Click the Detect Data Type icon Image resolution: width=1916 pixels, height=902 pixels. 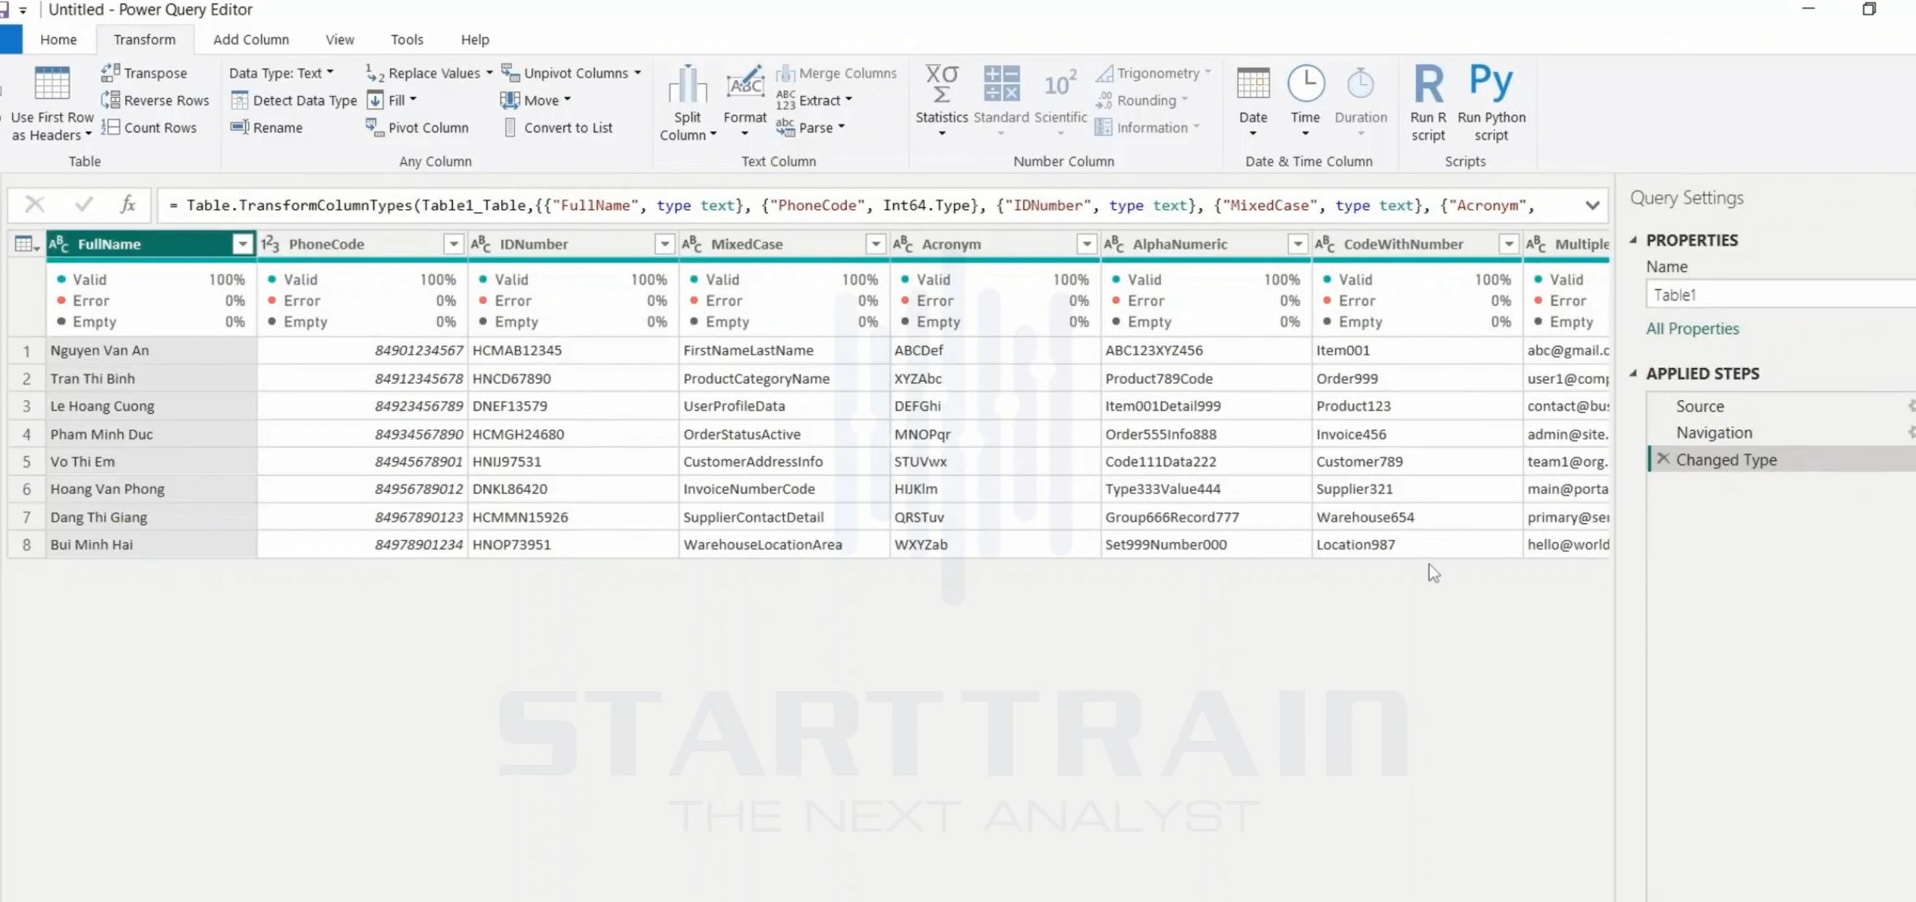point(239,100)
